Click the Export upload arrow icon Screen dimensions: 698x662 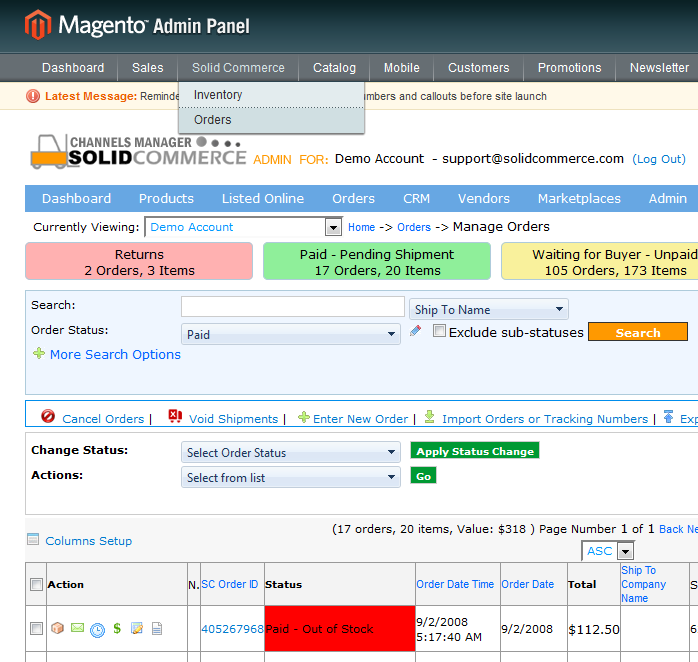pyautogui.click(x=668, y=417)
